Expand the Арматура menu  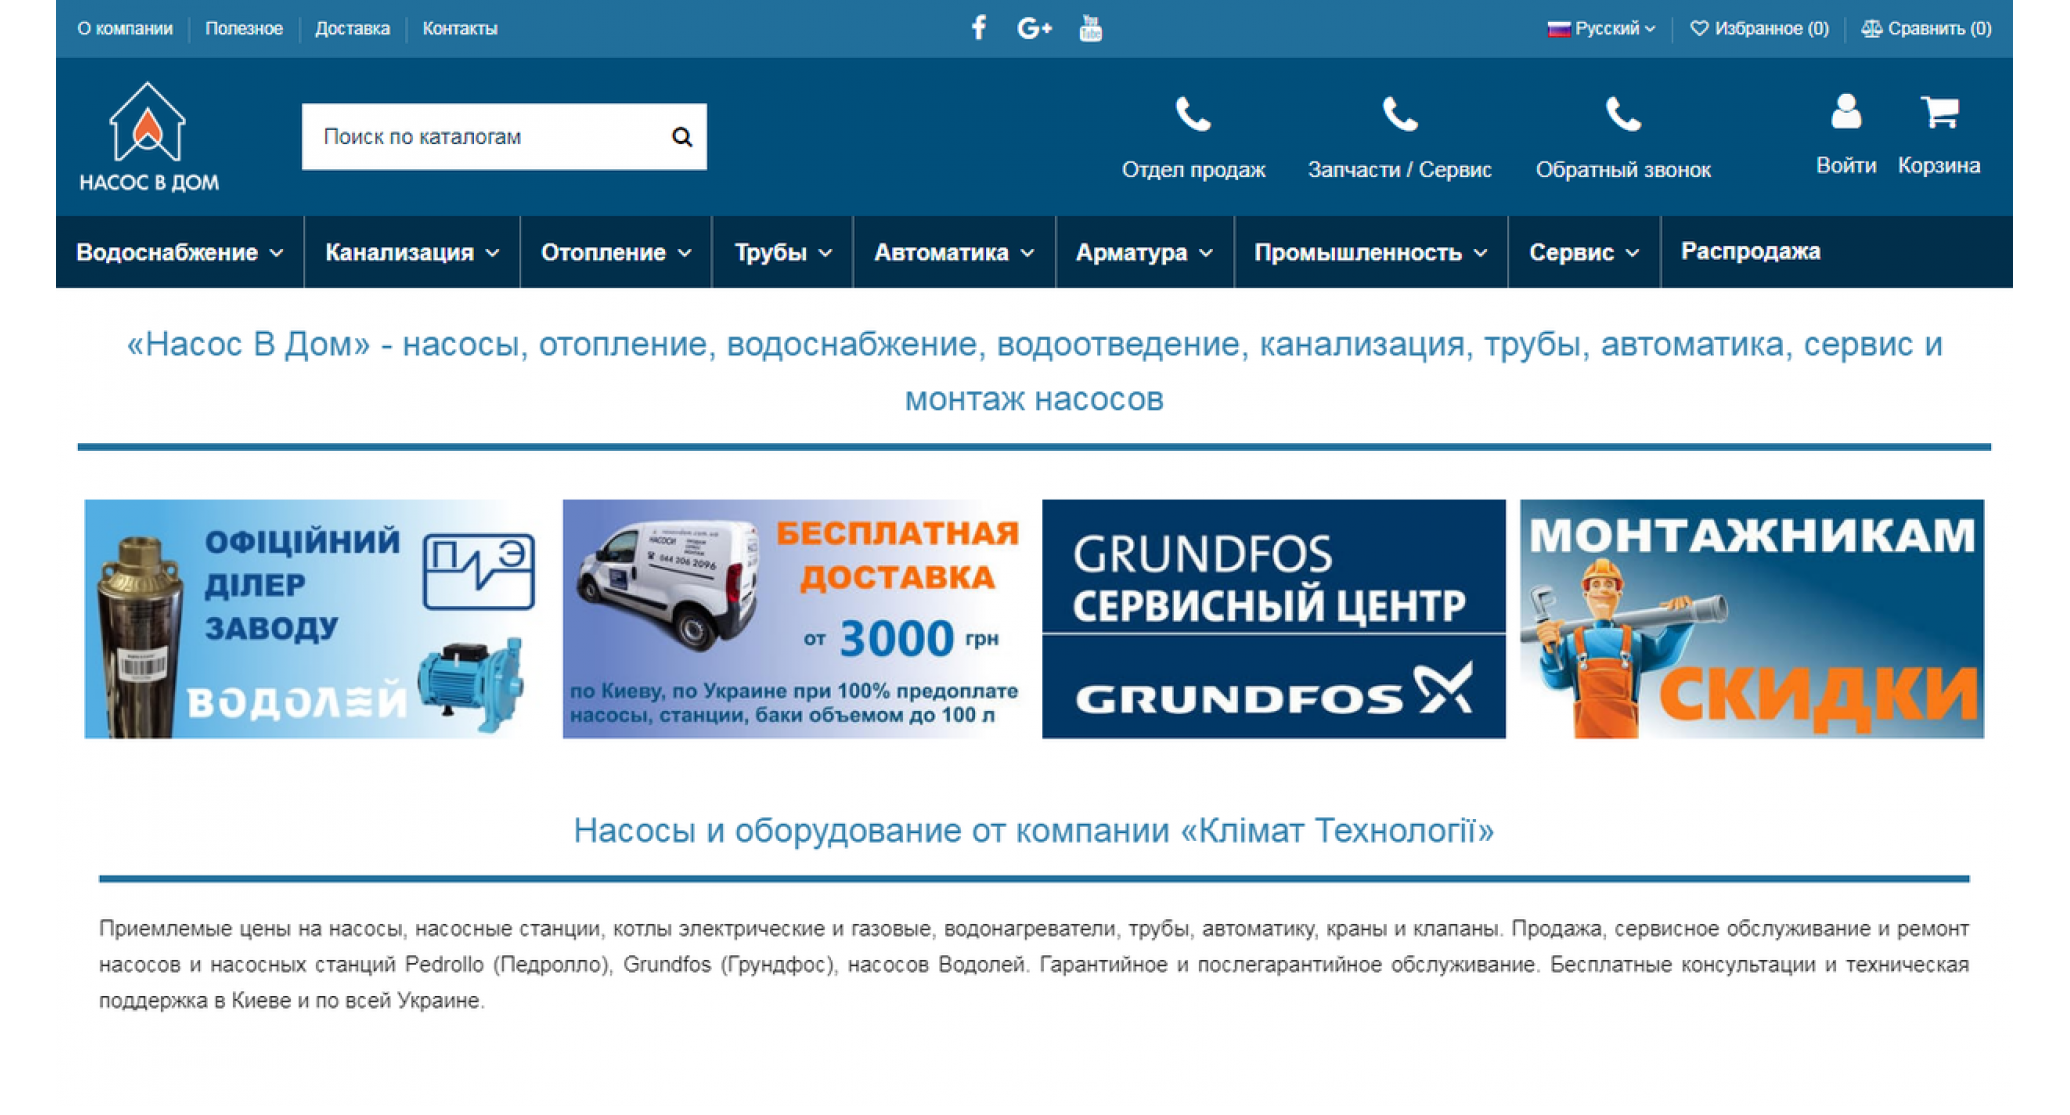(x=1145, y=252)
